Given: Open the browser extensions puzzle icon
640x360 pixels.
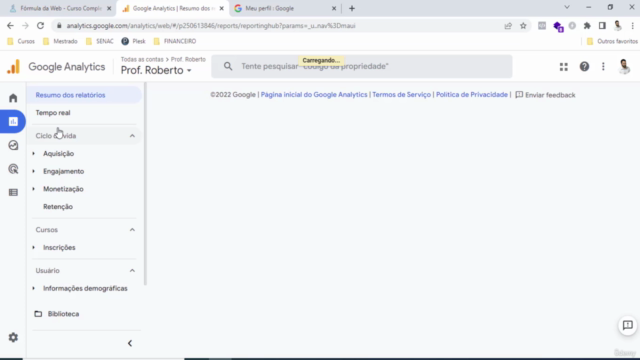Looking at the screenshot, I should pyautogui.click(x=587, y=26).
